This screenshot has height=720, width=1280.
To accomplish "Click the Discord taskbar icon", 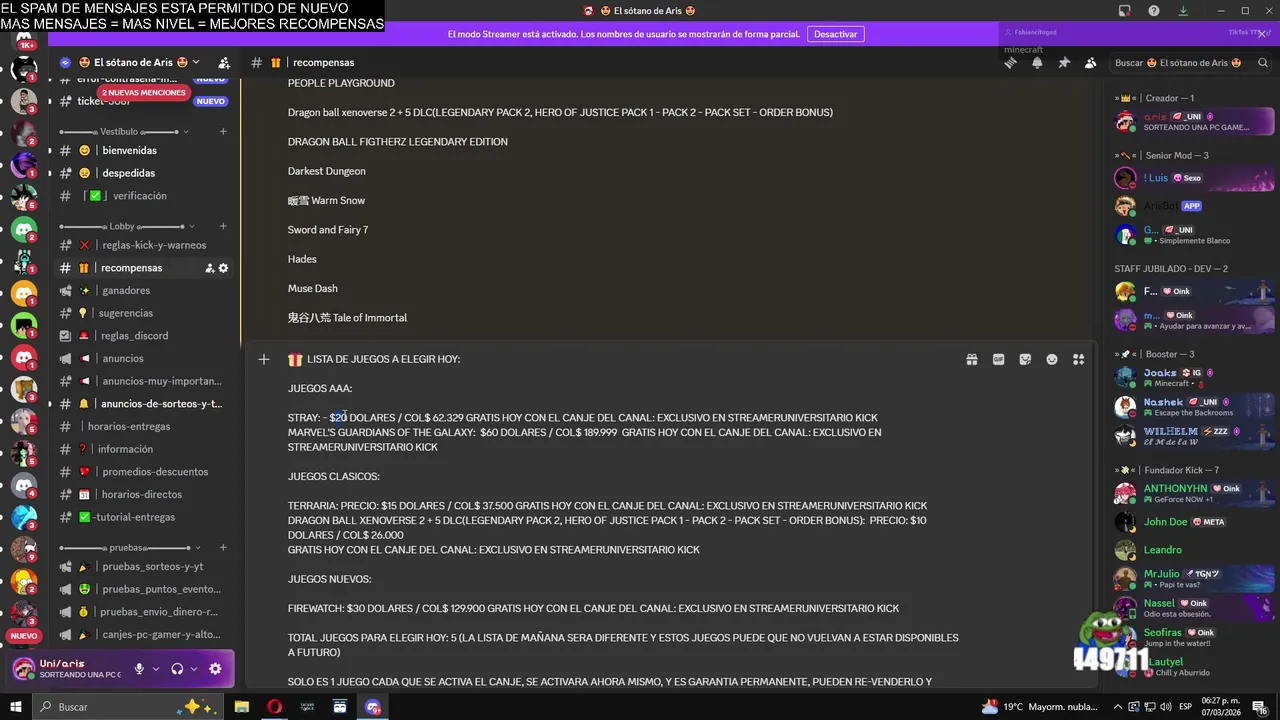I will point(373,707).
